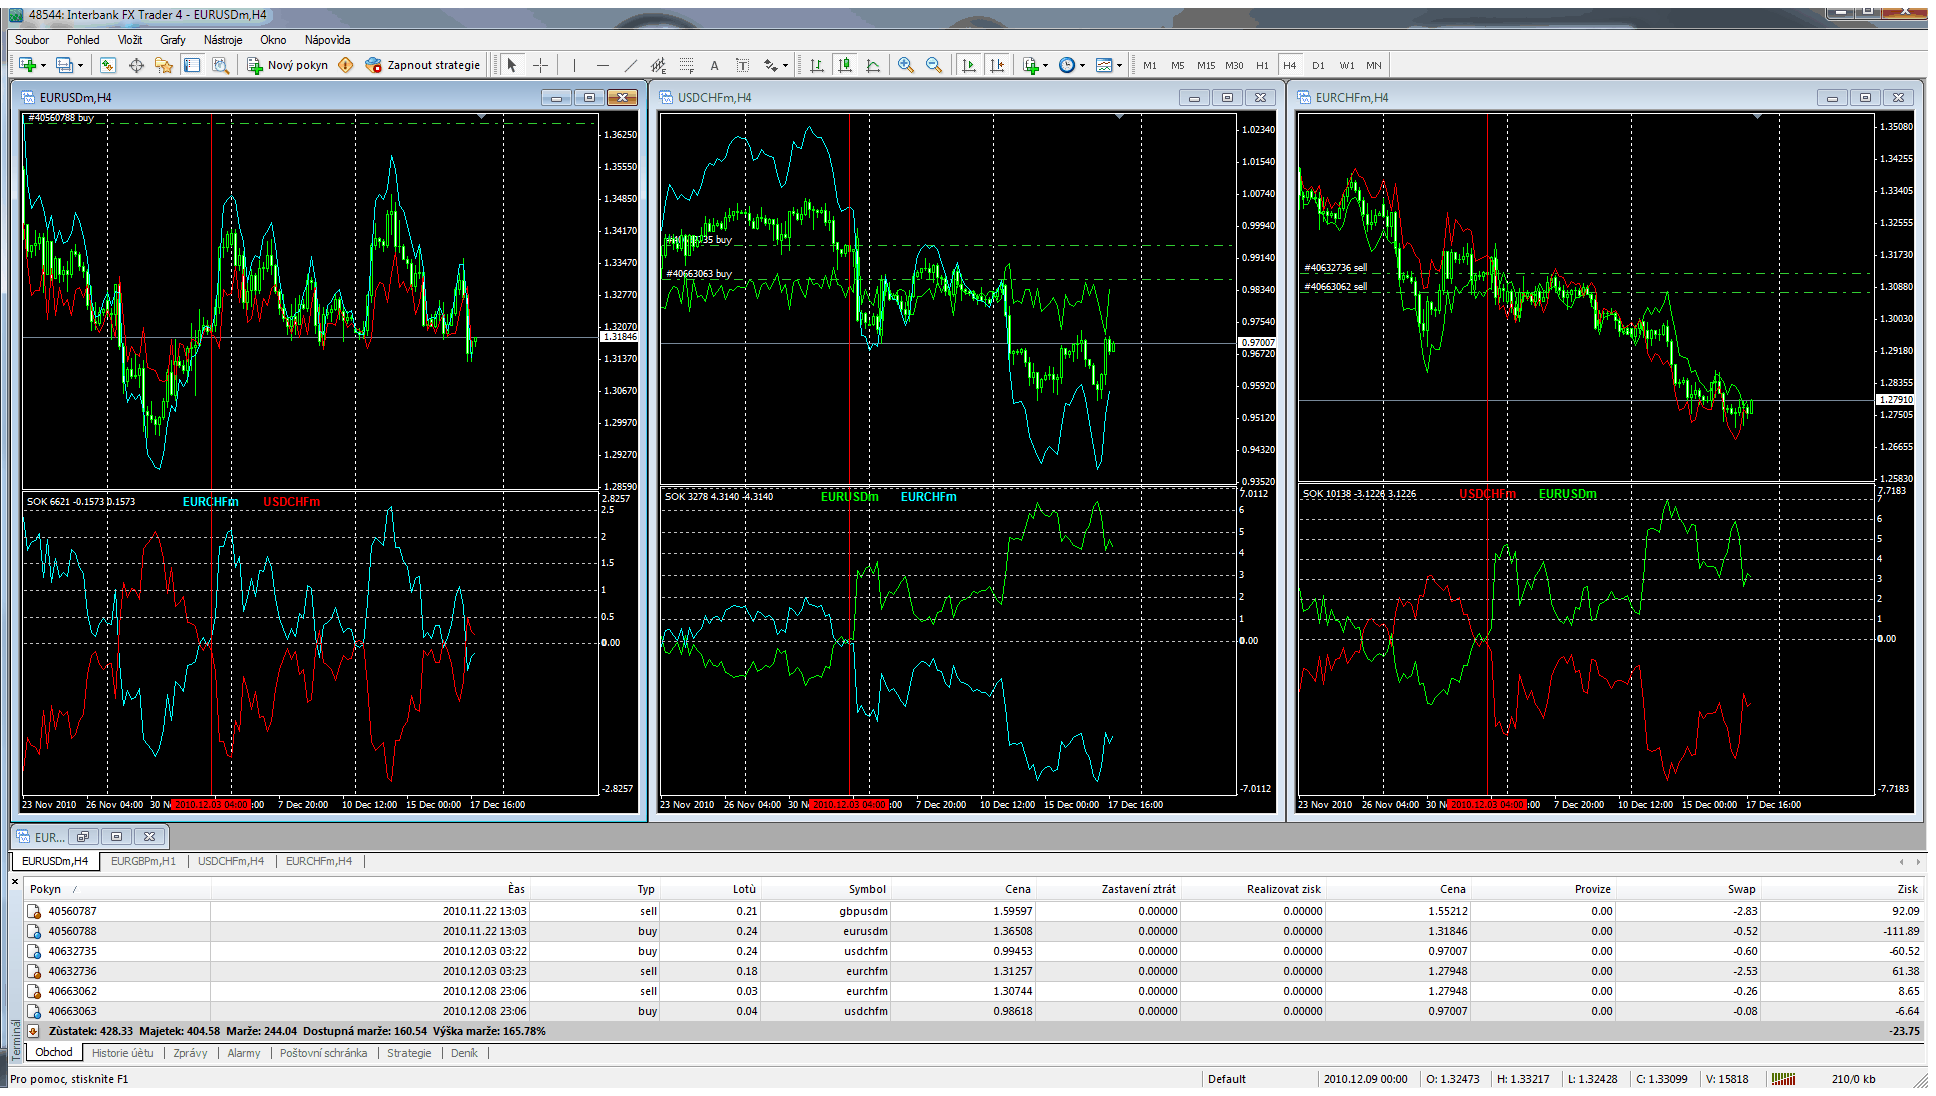The width and height of the screenshot is (1936, 1096).
Task: Open the Data Window crosshair-target icon
Action: click(136, 65)
